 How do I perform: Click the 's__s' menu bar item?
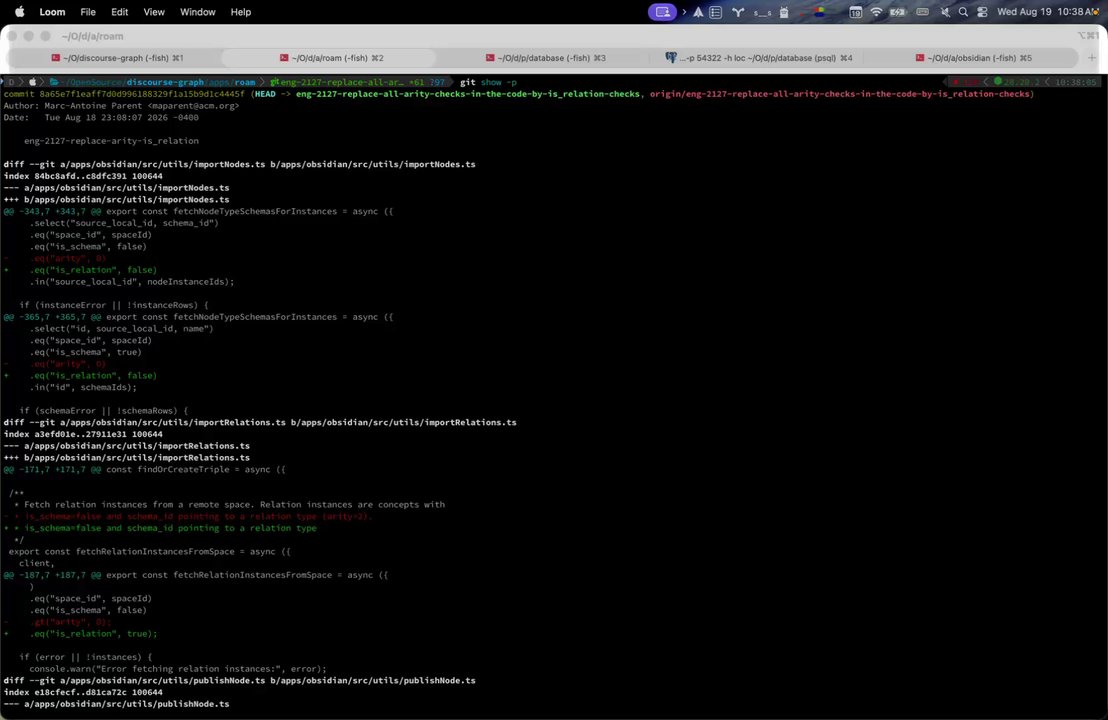pos(762,13)
